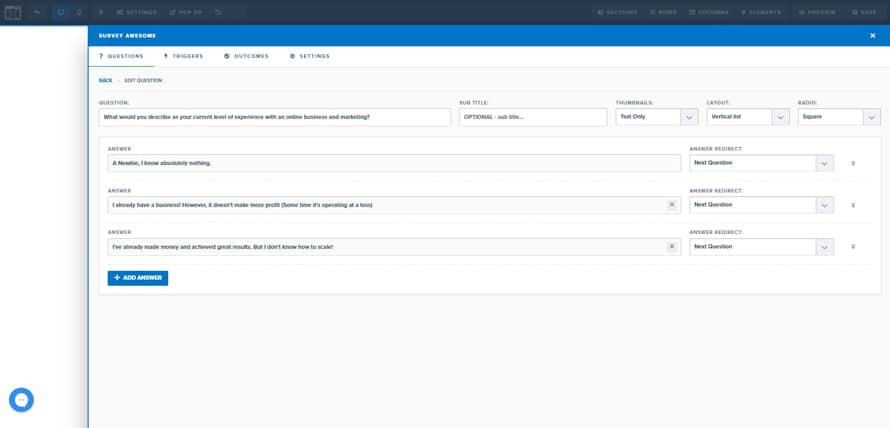Open the survey Settings tab
The height and width of the screenshot is (428, 890).
pyautogui.click(x=310, y=56)
